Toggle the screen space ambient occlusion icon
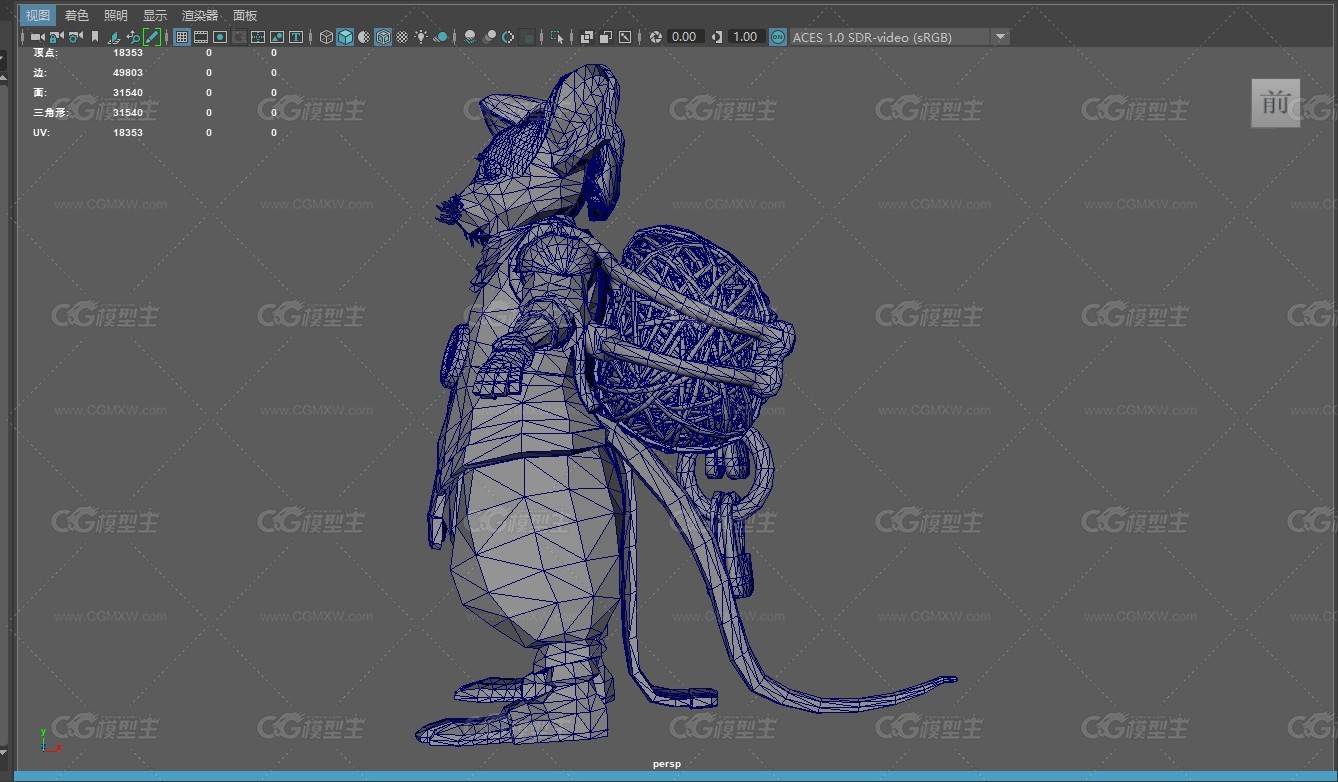Screen dimensions: 1338x782 (470, 37)
